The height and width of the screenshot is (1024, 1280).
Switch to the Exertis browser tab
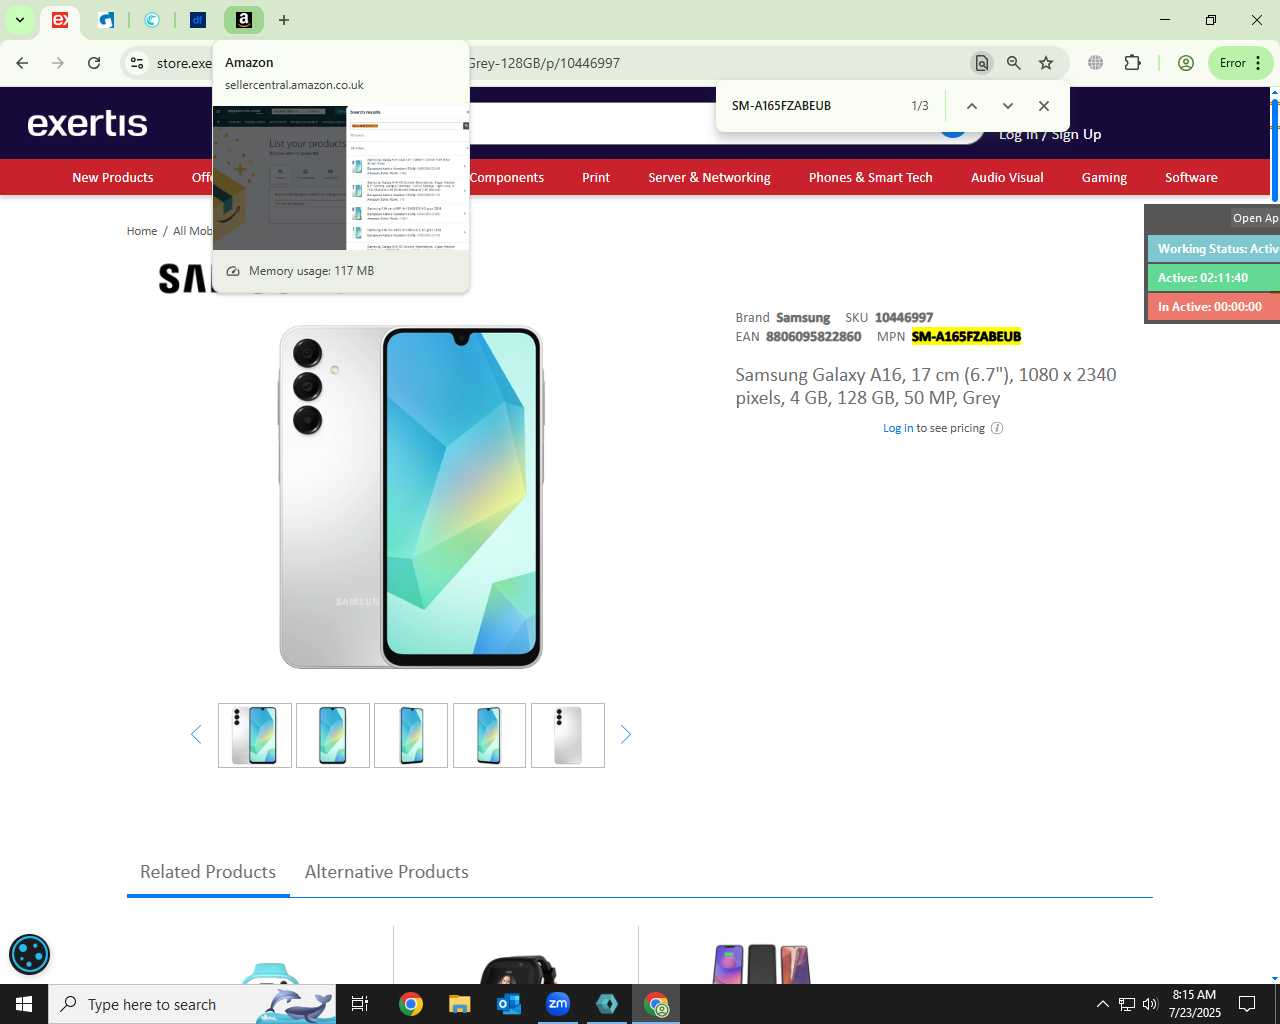[60, 20]
